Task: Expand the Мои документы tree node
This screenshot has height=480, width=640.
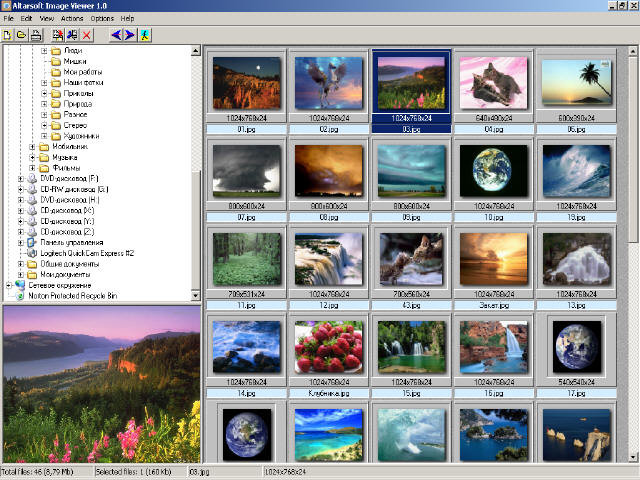Action: (21, 275)
